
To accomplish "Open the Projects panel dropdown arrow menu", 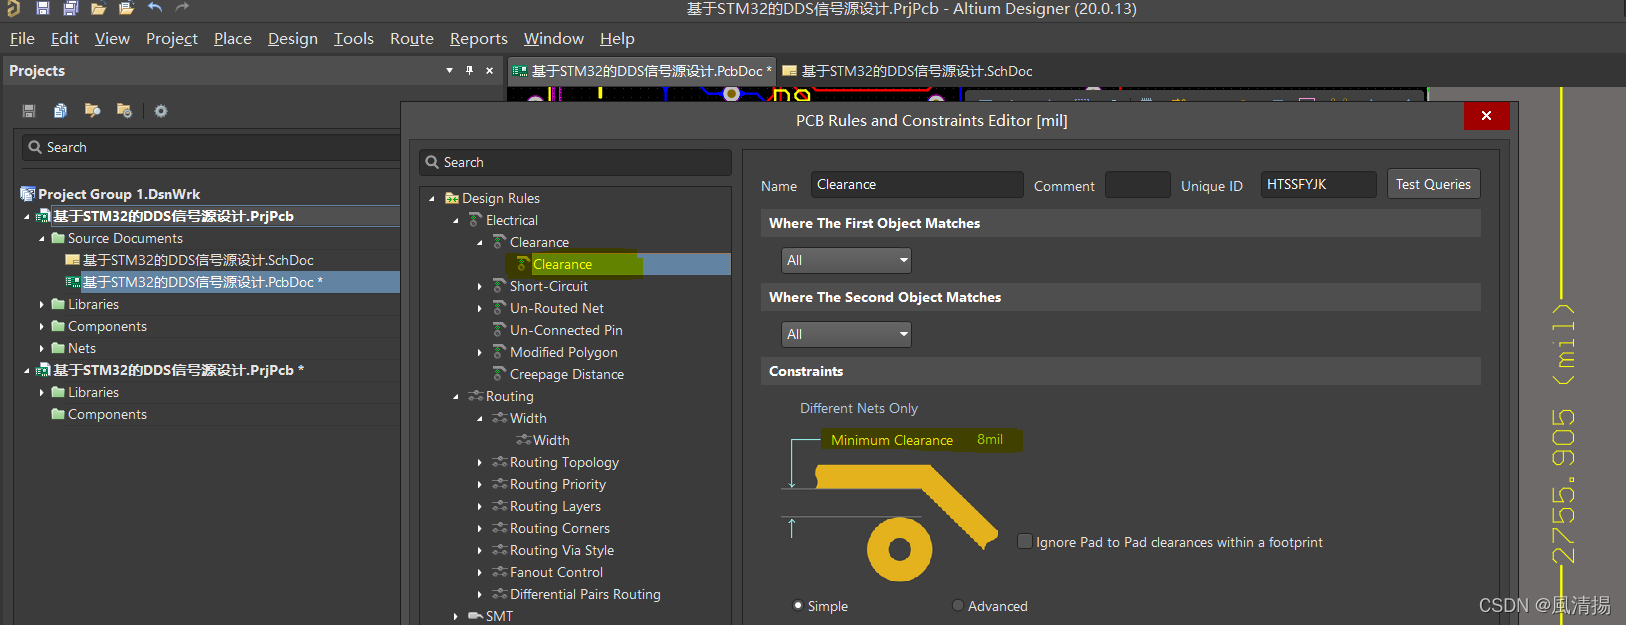I will click(449, 70).
